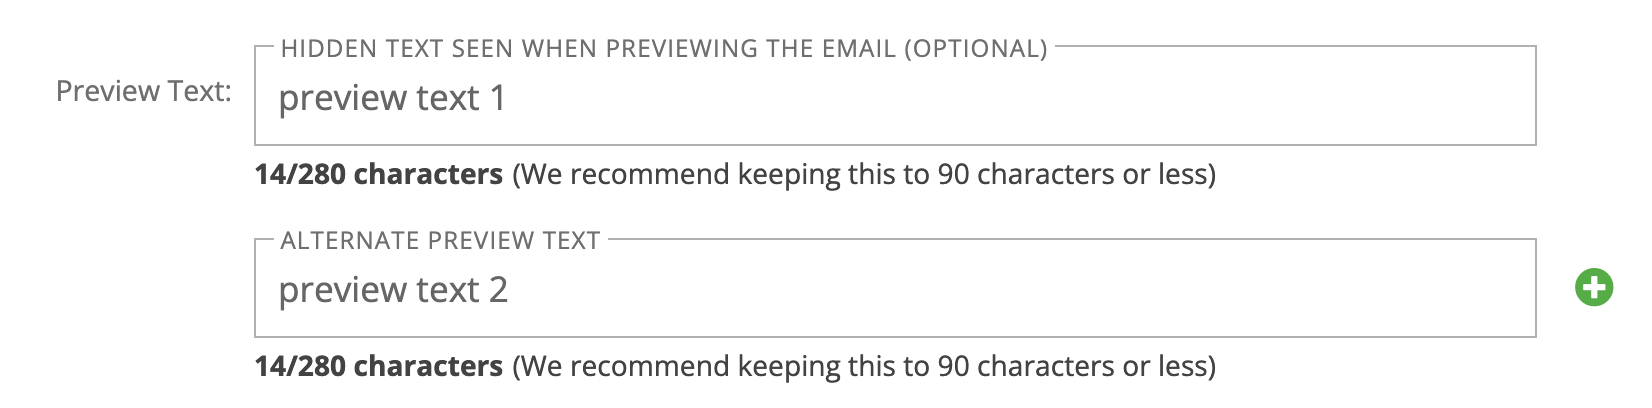Screen dimensions: 1652x408
Task: Click the second 90 characters recommendation note
Action: coord(864,367)
